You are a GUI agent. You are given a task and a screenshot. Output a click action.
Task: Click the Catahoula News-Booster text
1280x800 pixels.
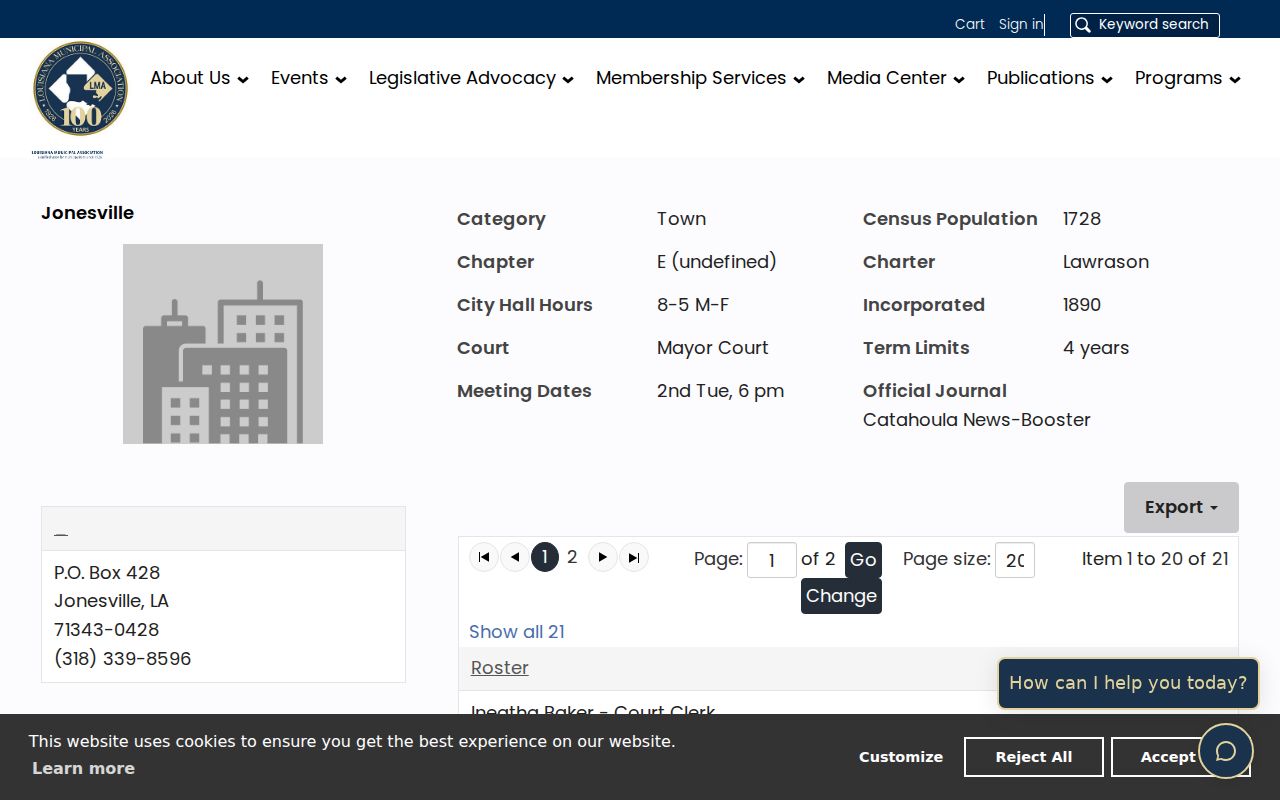tap(977, 420)
